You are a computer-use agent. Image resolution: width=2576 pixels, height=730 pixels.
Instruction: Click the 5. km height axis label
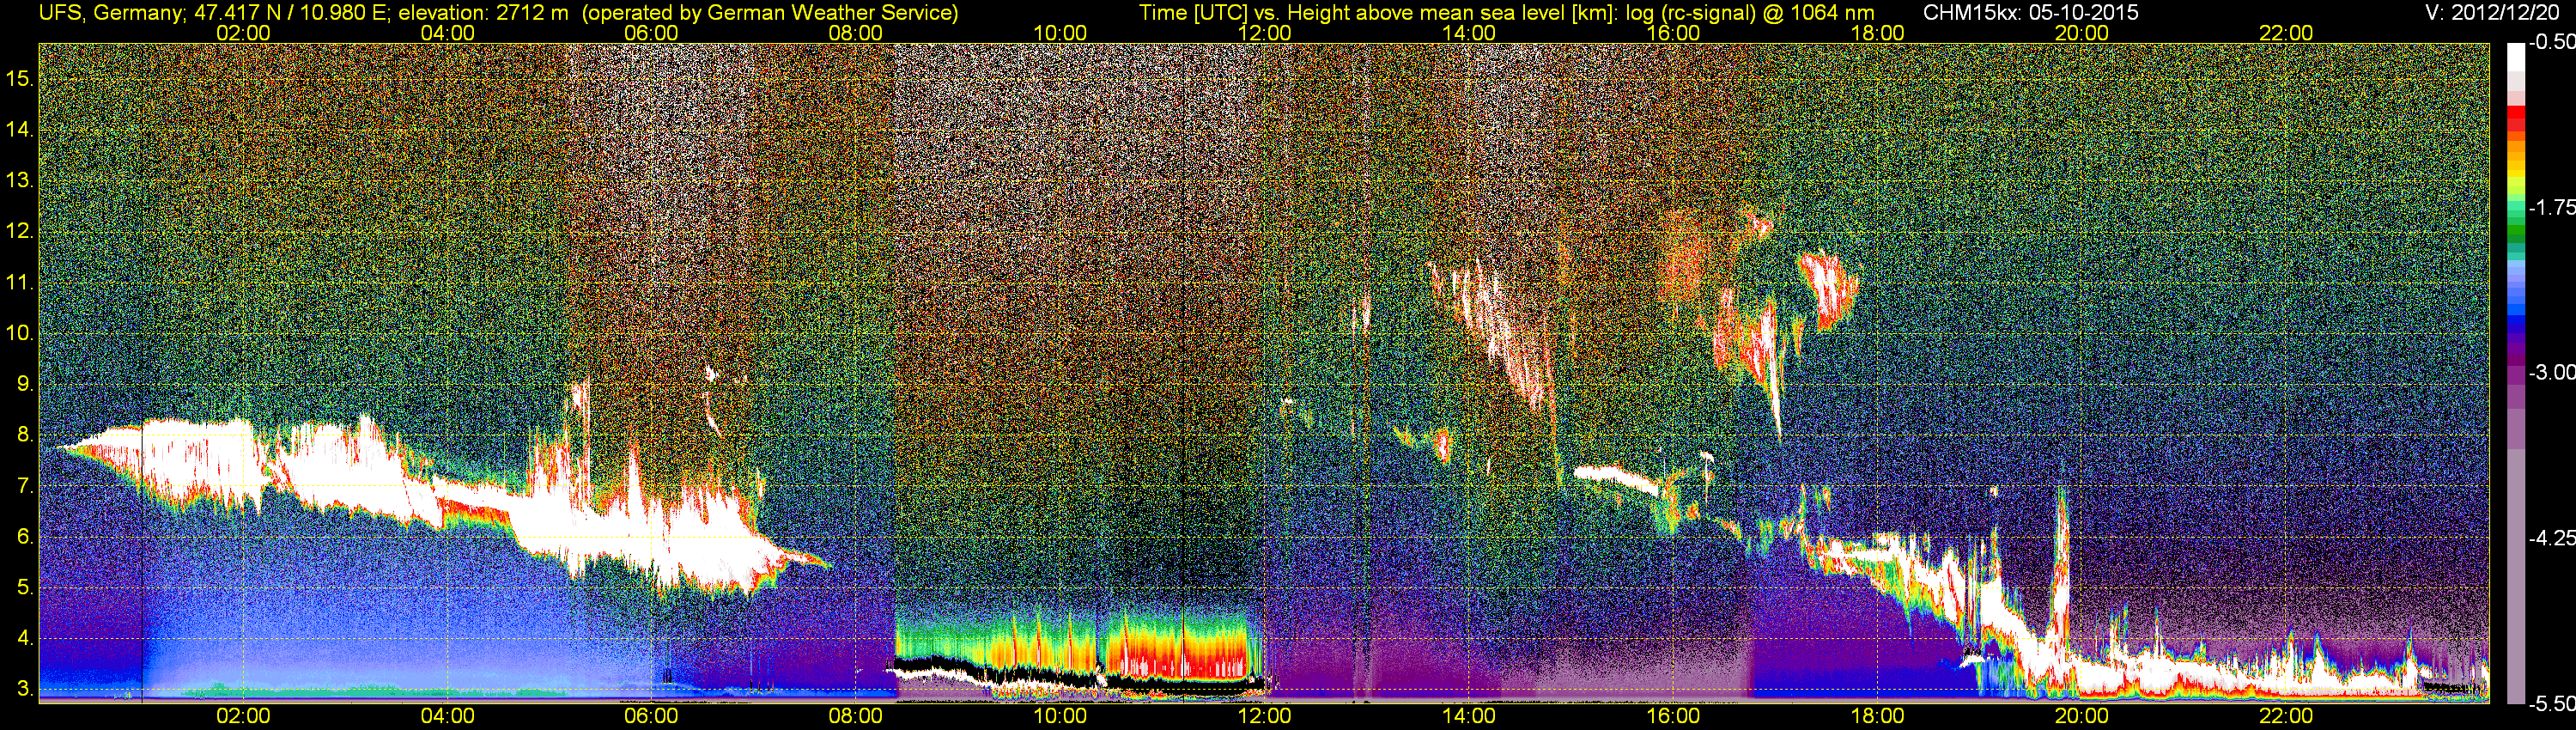(x=24, y=588)
